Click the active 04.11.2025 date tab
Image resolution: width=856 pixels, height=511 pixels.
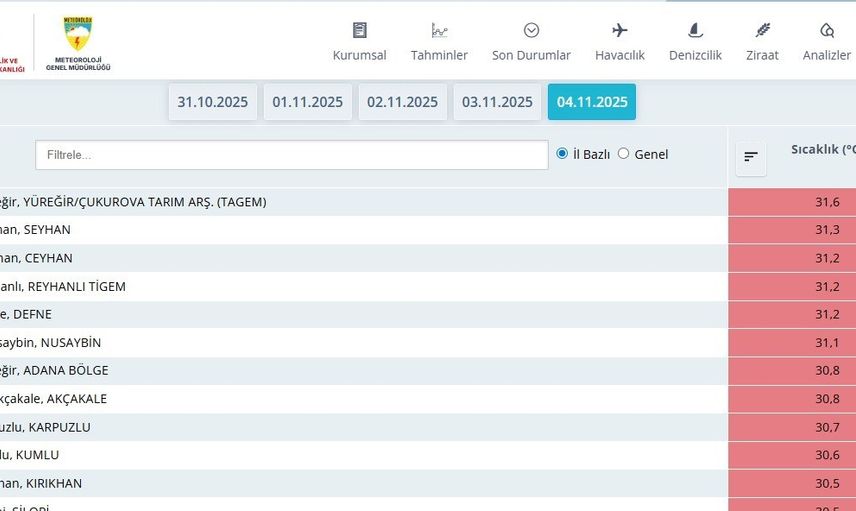click(592, 102)
